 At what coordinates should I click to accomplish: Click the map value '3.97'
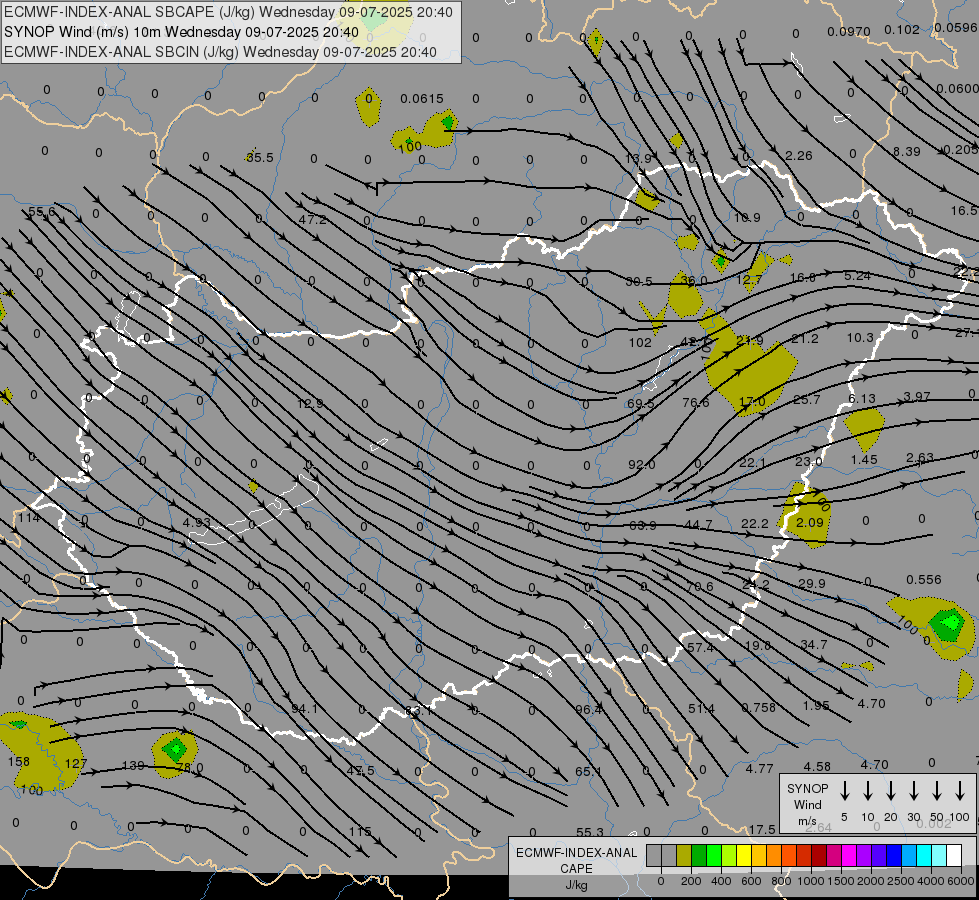pyautogui.click(x=917, y=397)
